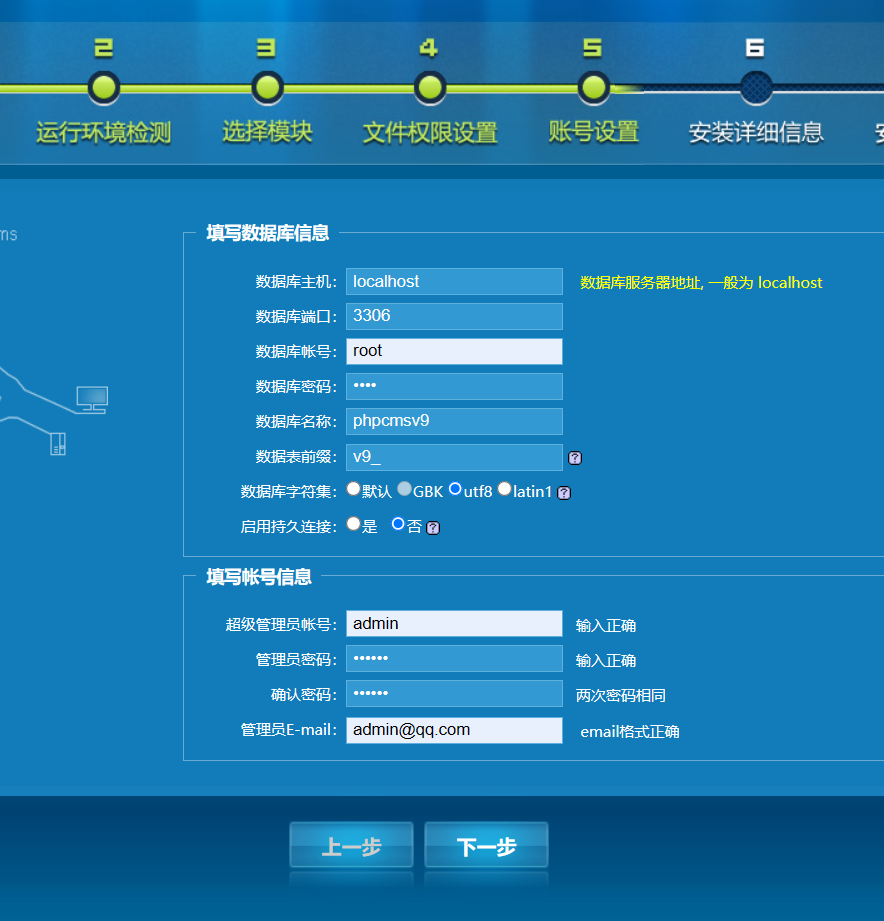This screenshot has height=921, width=884.
Task: Click the step 2 运行环境检测 progress circle
Action: [x=104, y=87]
